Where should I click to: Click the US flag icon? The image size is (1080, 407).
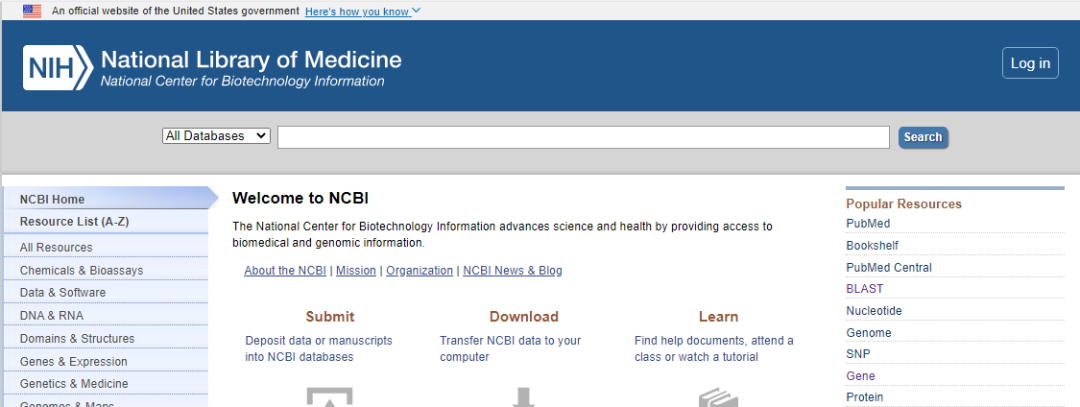(x=32, y=11)
